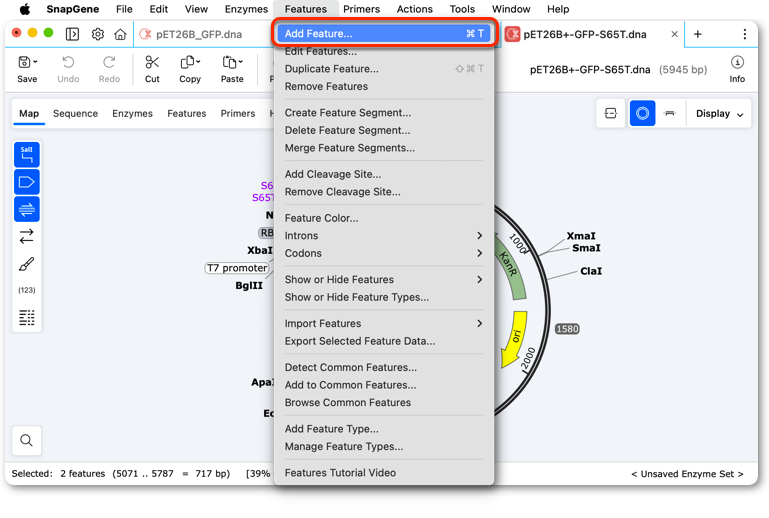The width and height of the screenshot is (769, 518).
Task: Open the Tools menu in menu bar
Action: pos(462,9)
